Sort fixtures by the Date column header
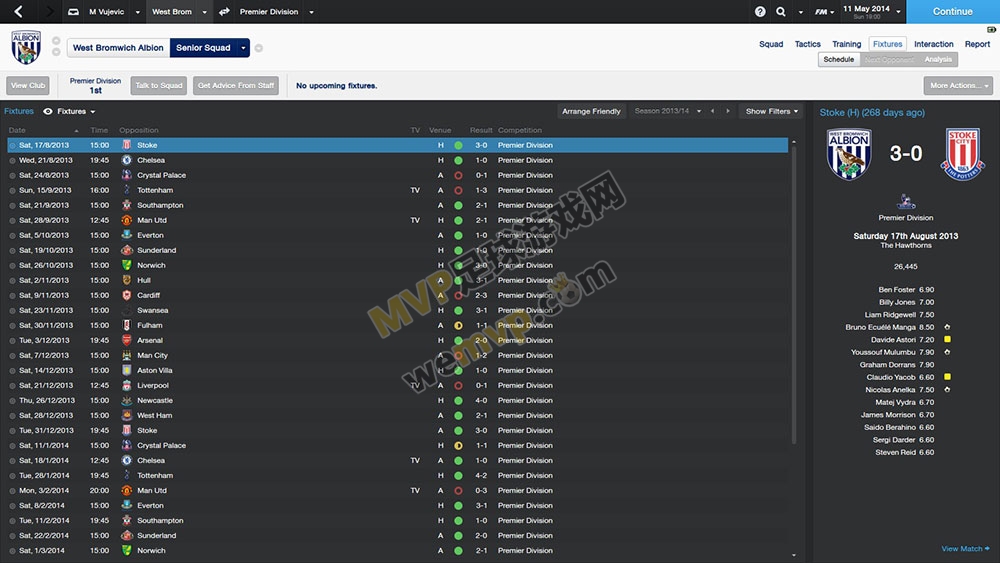The width and height of the screenshot is (1000, 563). [17, 130]
